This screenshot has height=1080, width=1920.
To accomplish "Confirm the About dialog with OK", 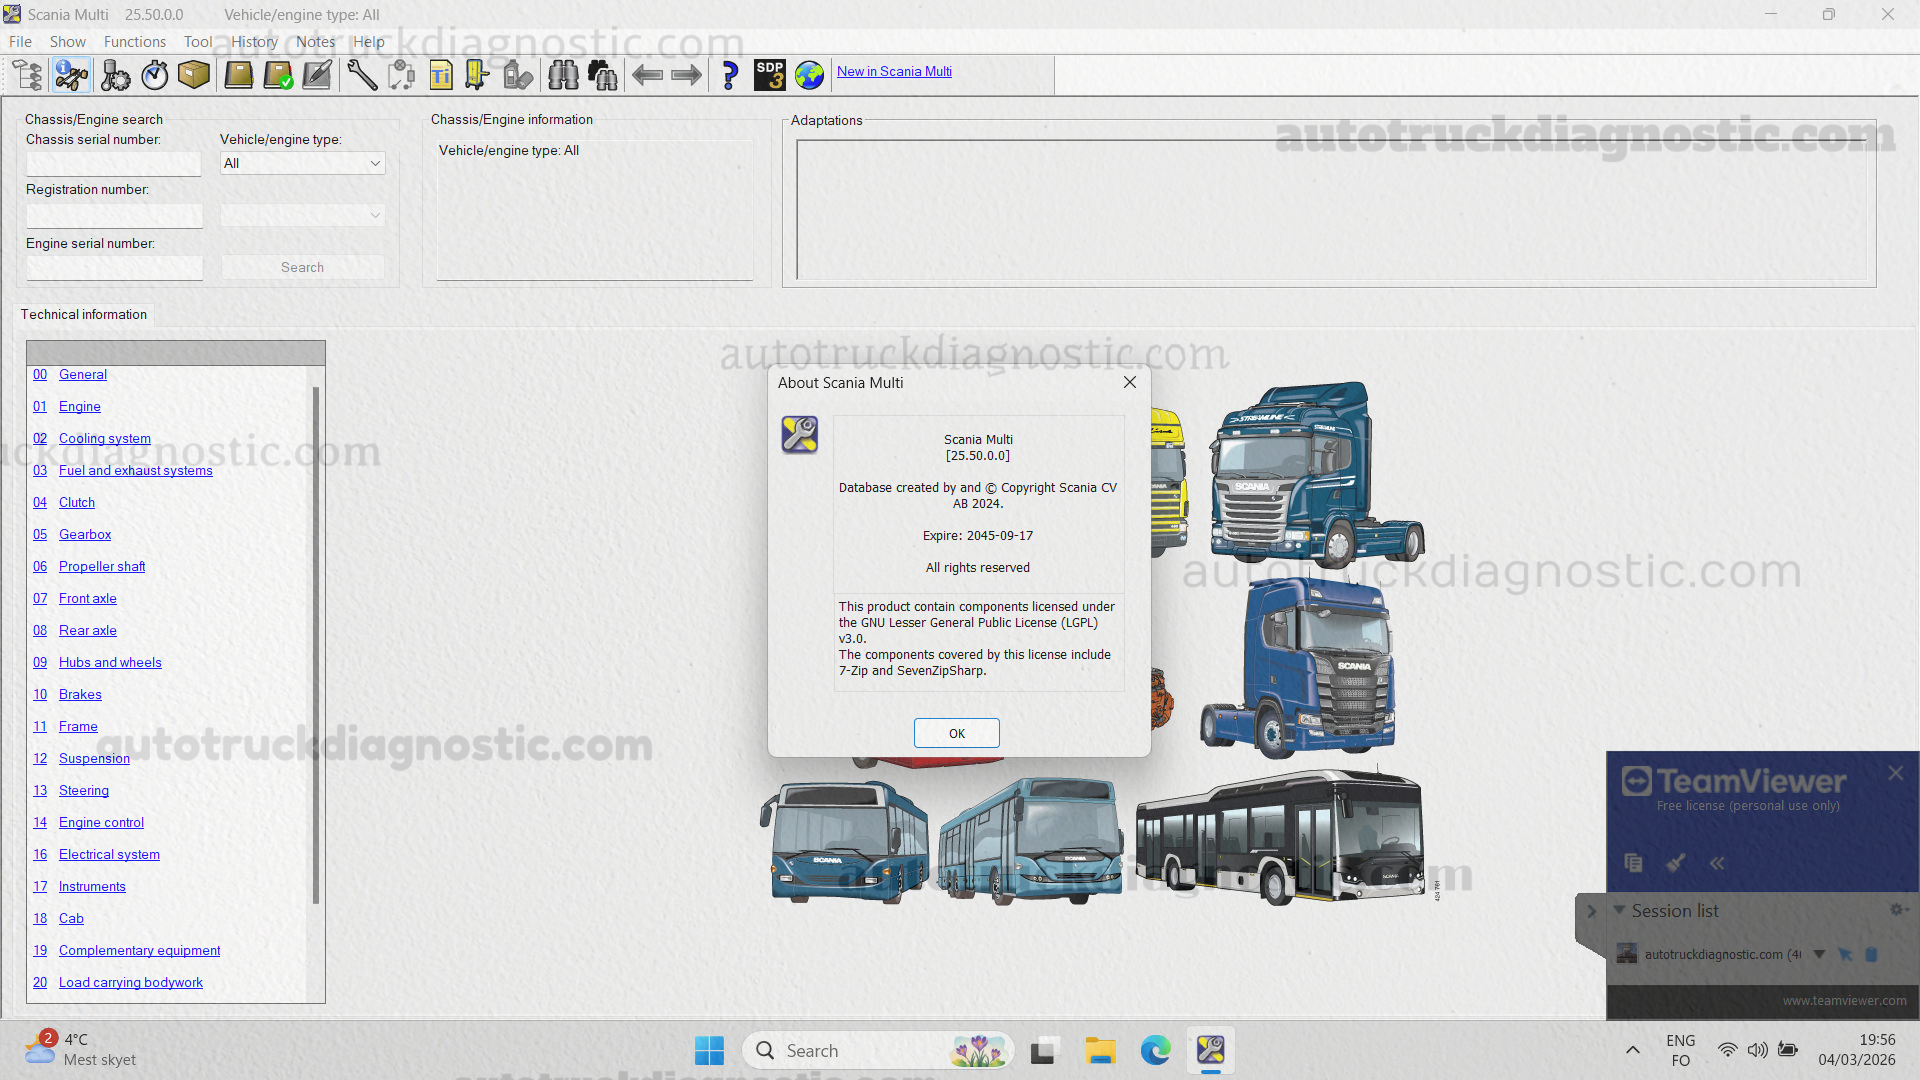I will pos(956,733).
